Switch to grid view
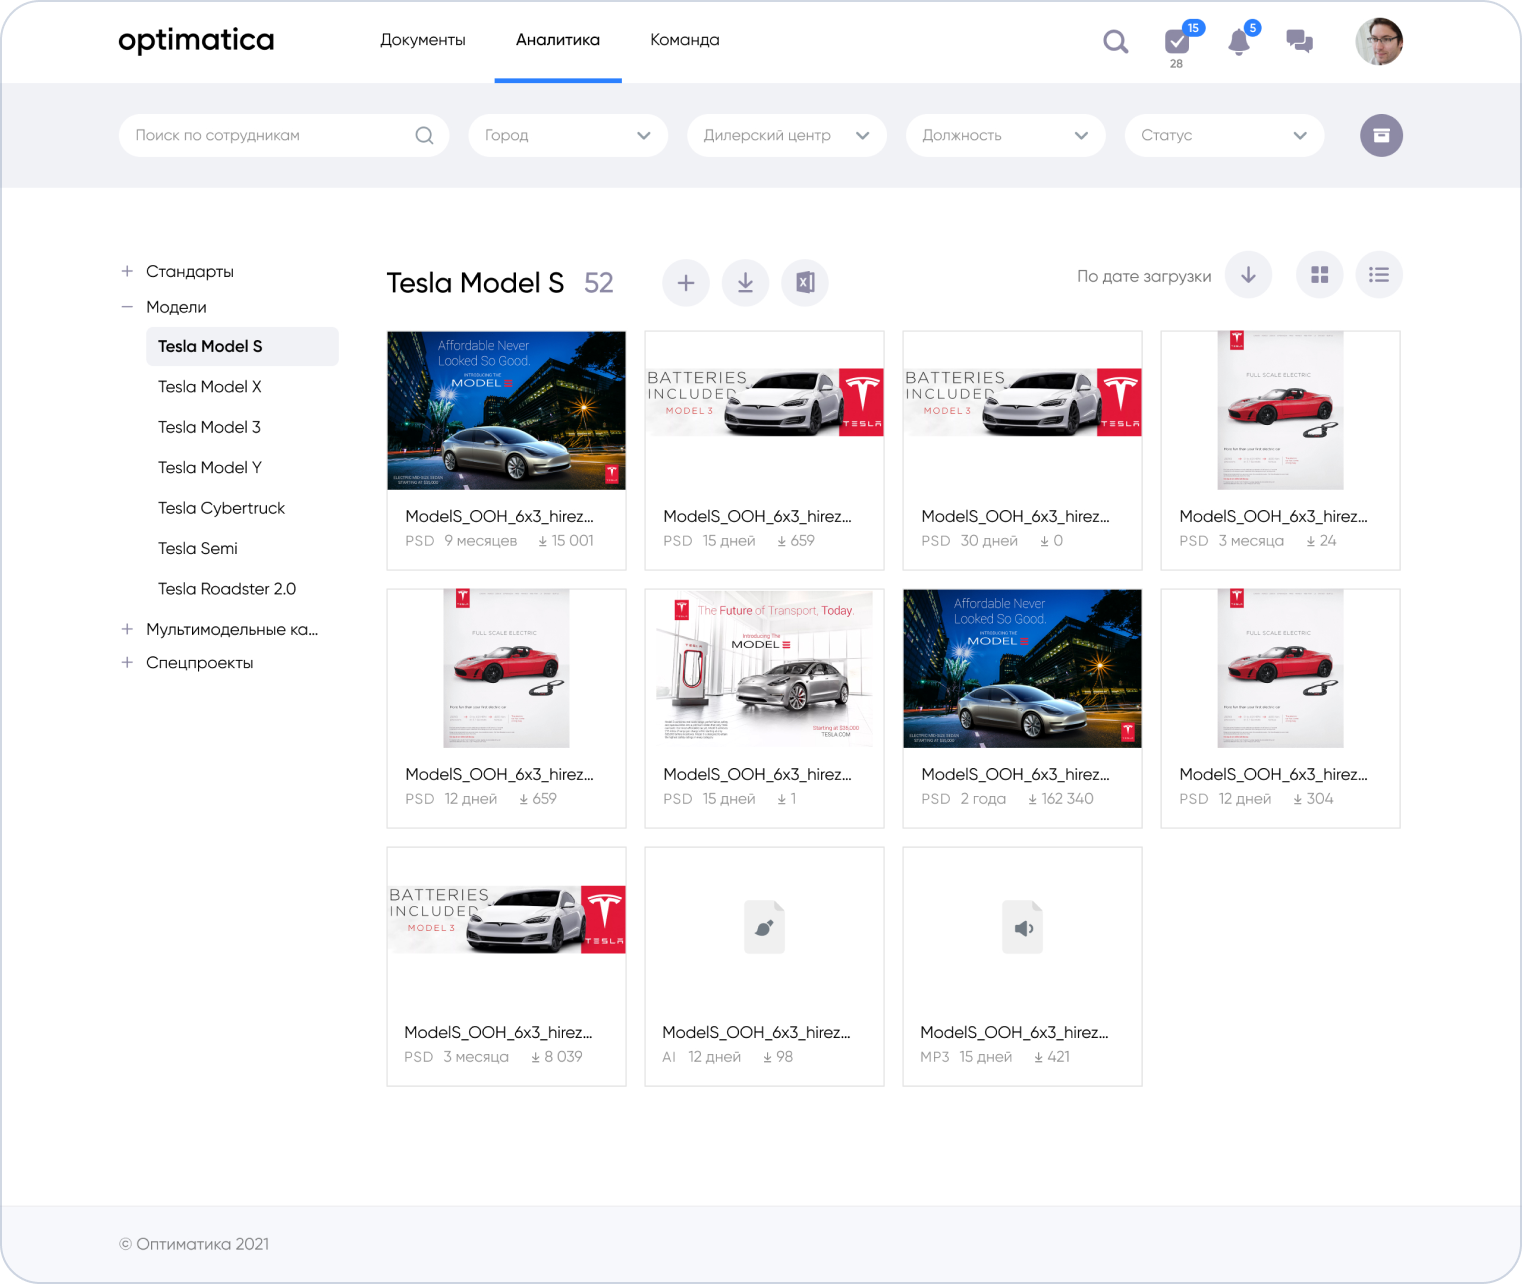Screen dimensions: 1522x1284 tap(1320, 275)
